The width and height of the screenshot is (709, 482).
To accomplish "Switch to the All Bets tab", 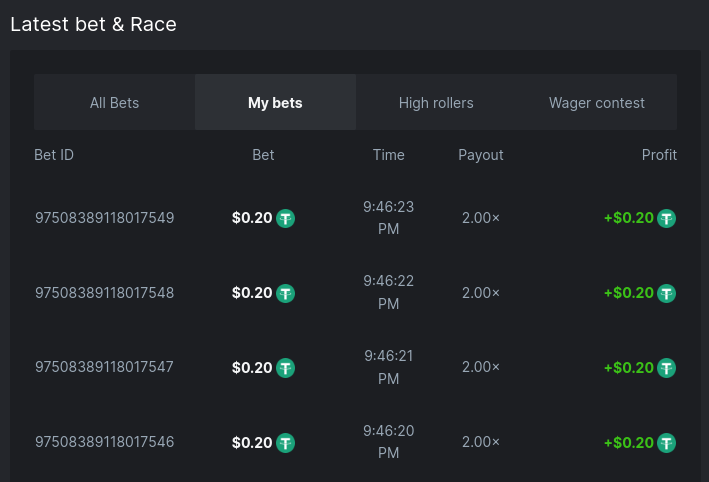I will (114, 103).
